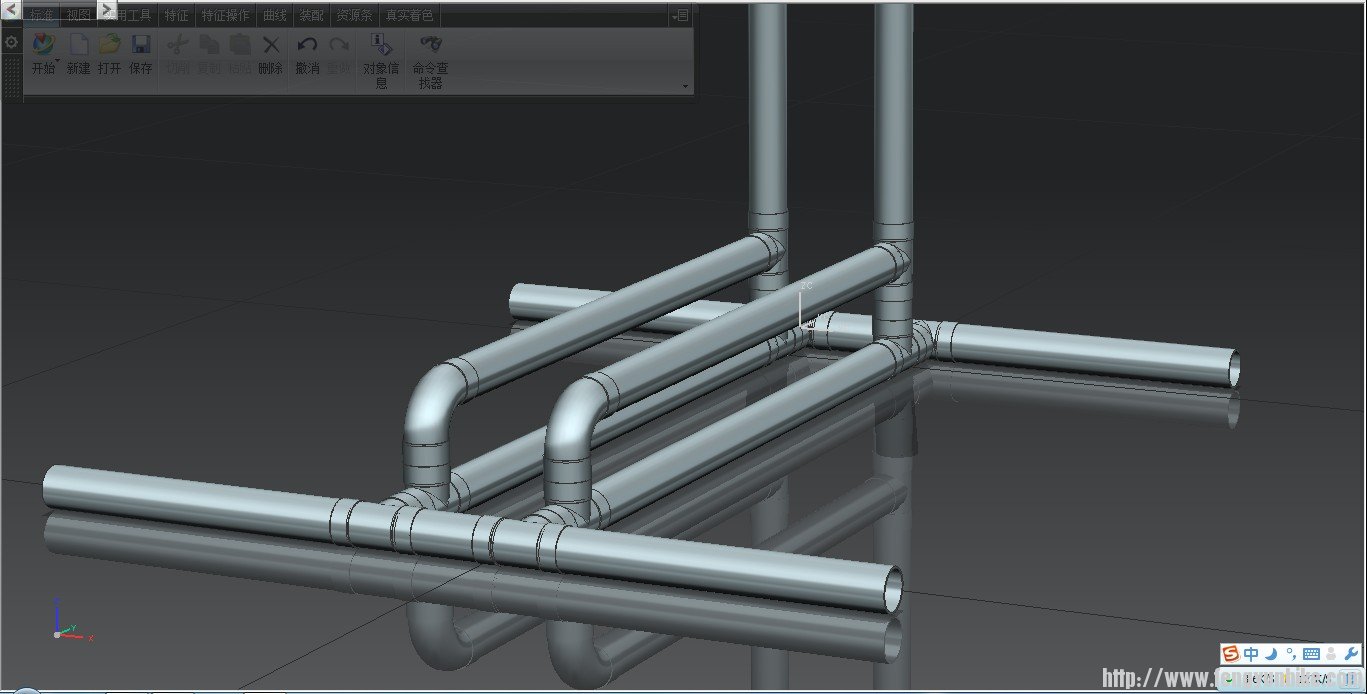
Task: Open the ribbon panel menu at top-right
Action: pyautogui.click(x=680, y=15)
